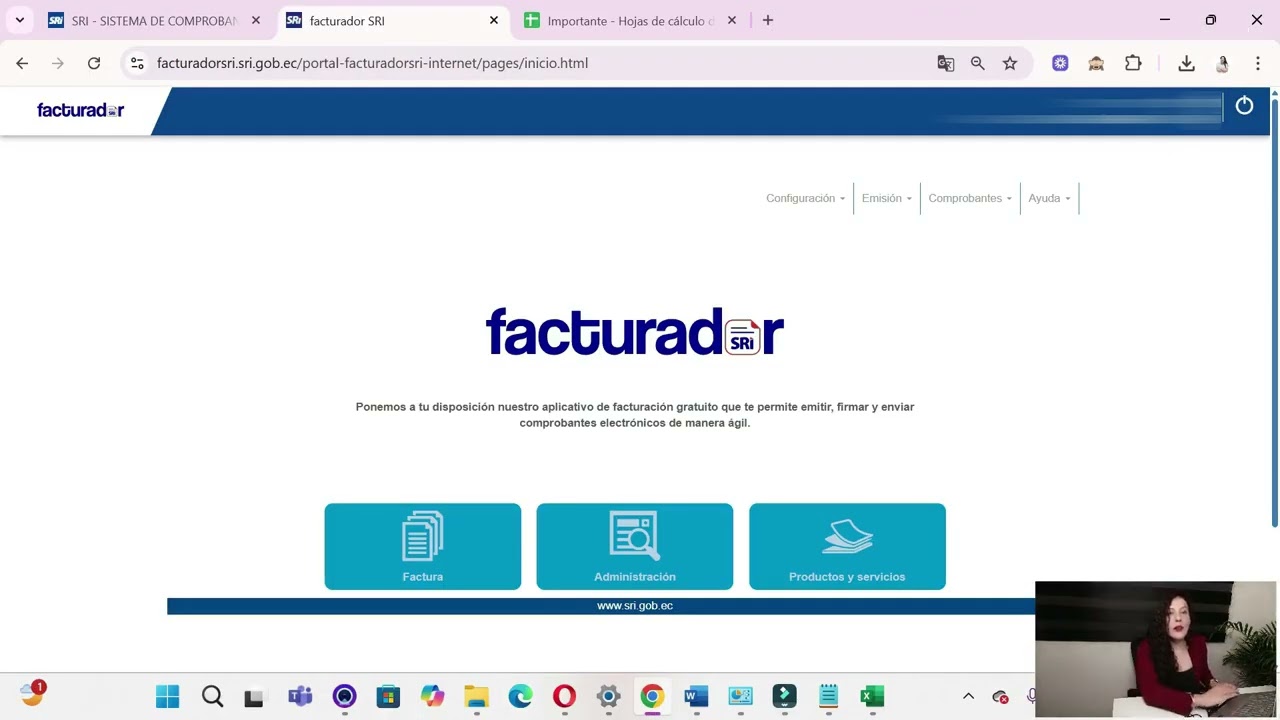Expand the Ayuda dropdown menu
Image resolution: width=1280 pixels, height=720 pixels.
click(1049, 198)
